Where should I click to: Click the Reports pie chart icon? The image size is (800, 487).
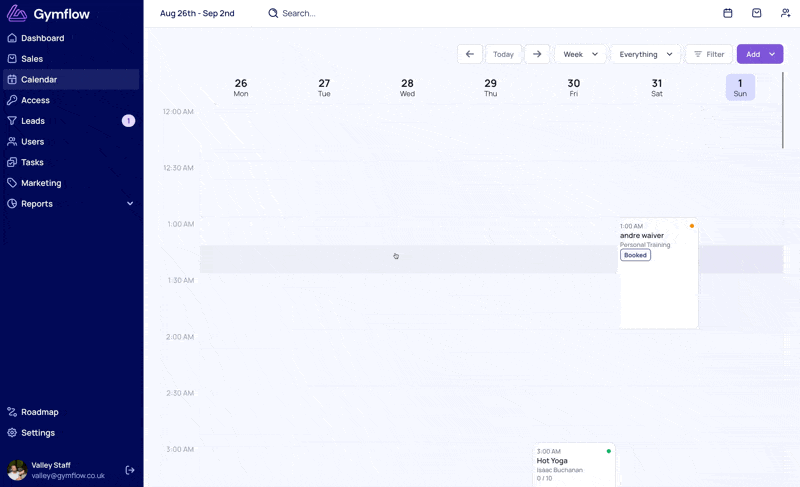(12, 203)
